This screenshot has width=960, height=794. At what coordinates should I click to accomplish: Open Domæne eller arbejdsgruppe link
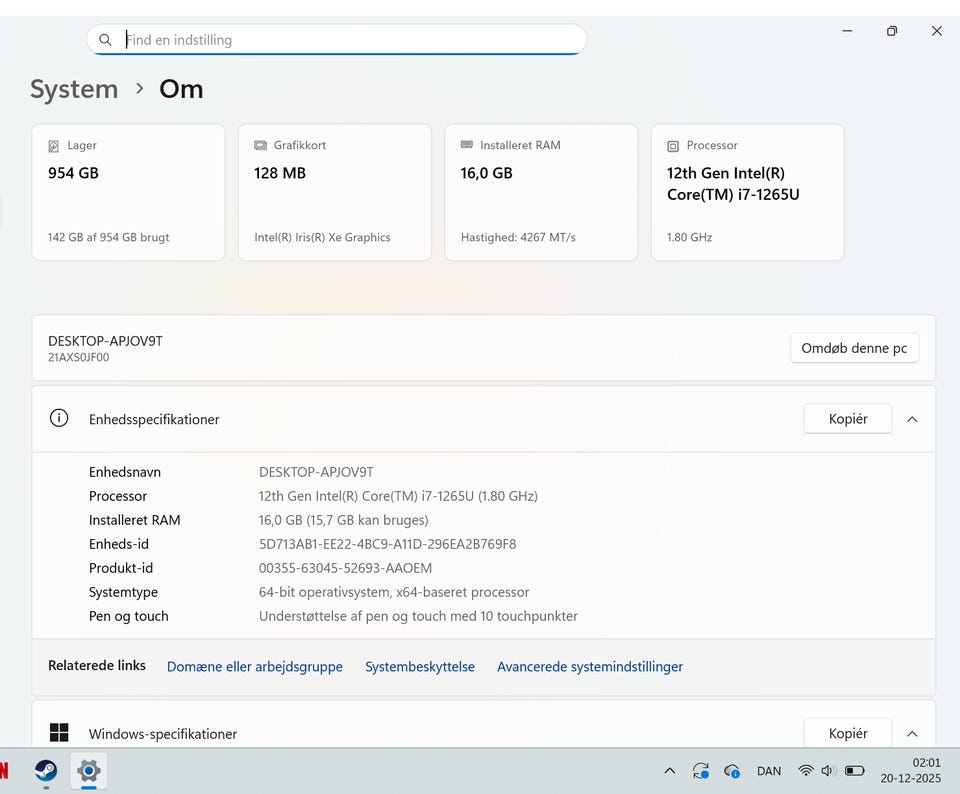(x=254, y=667)
